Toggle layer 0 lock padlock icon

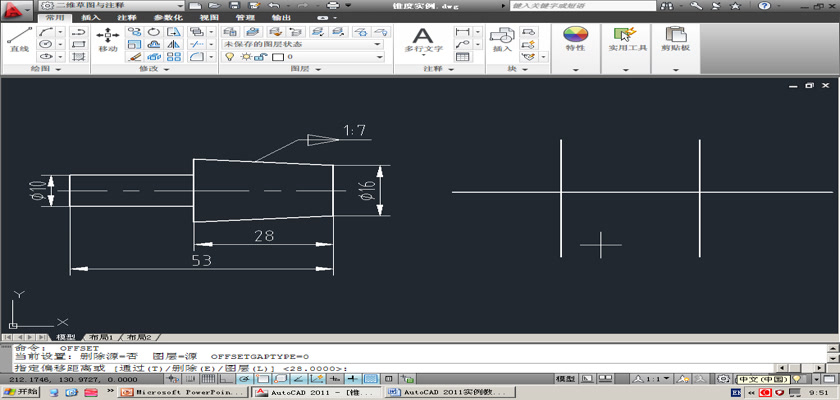click(x=261, y=56)
